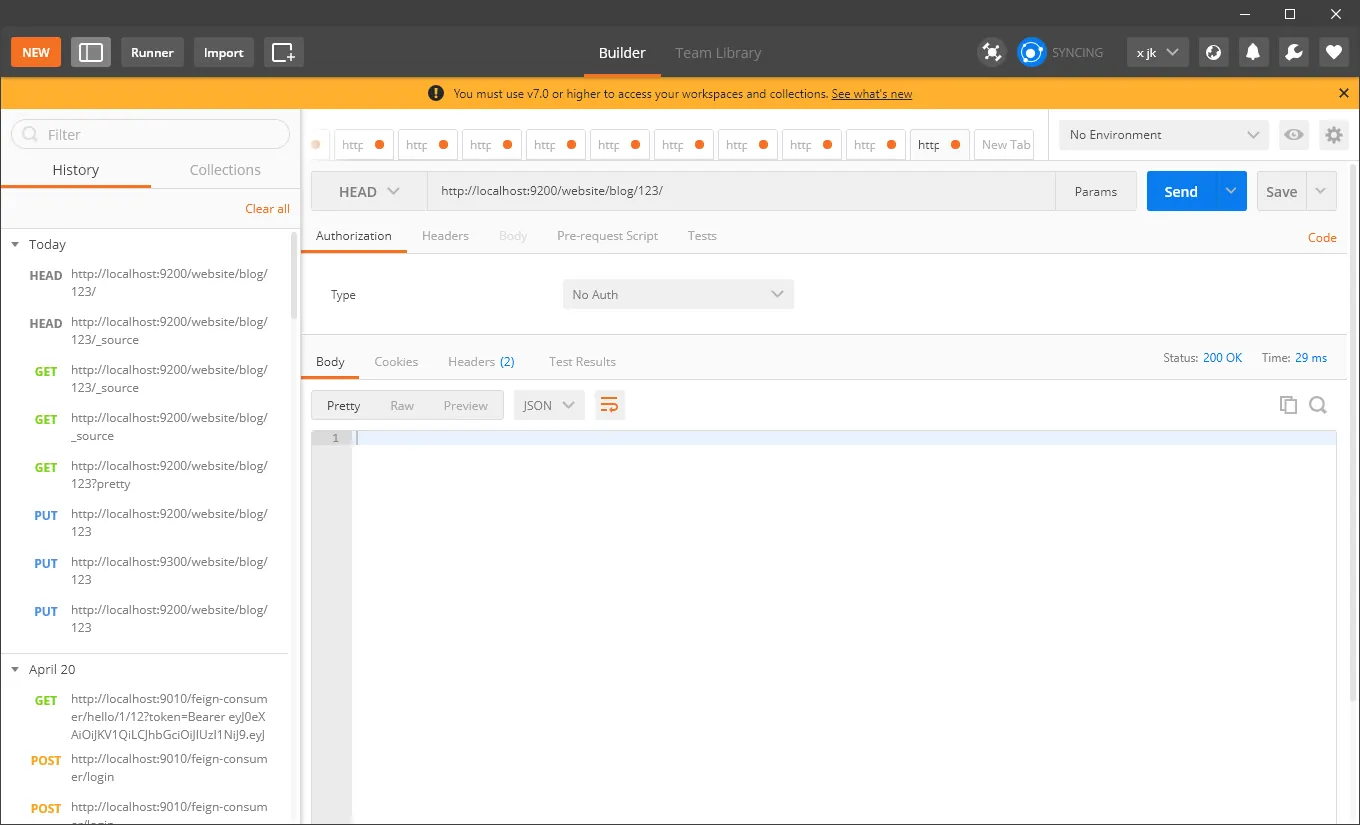Click the SYNCING status icon
The image size is (1360, 825).
pos(1031,52)
